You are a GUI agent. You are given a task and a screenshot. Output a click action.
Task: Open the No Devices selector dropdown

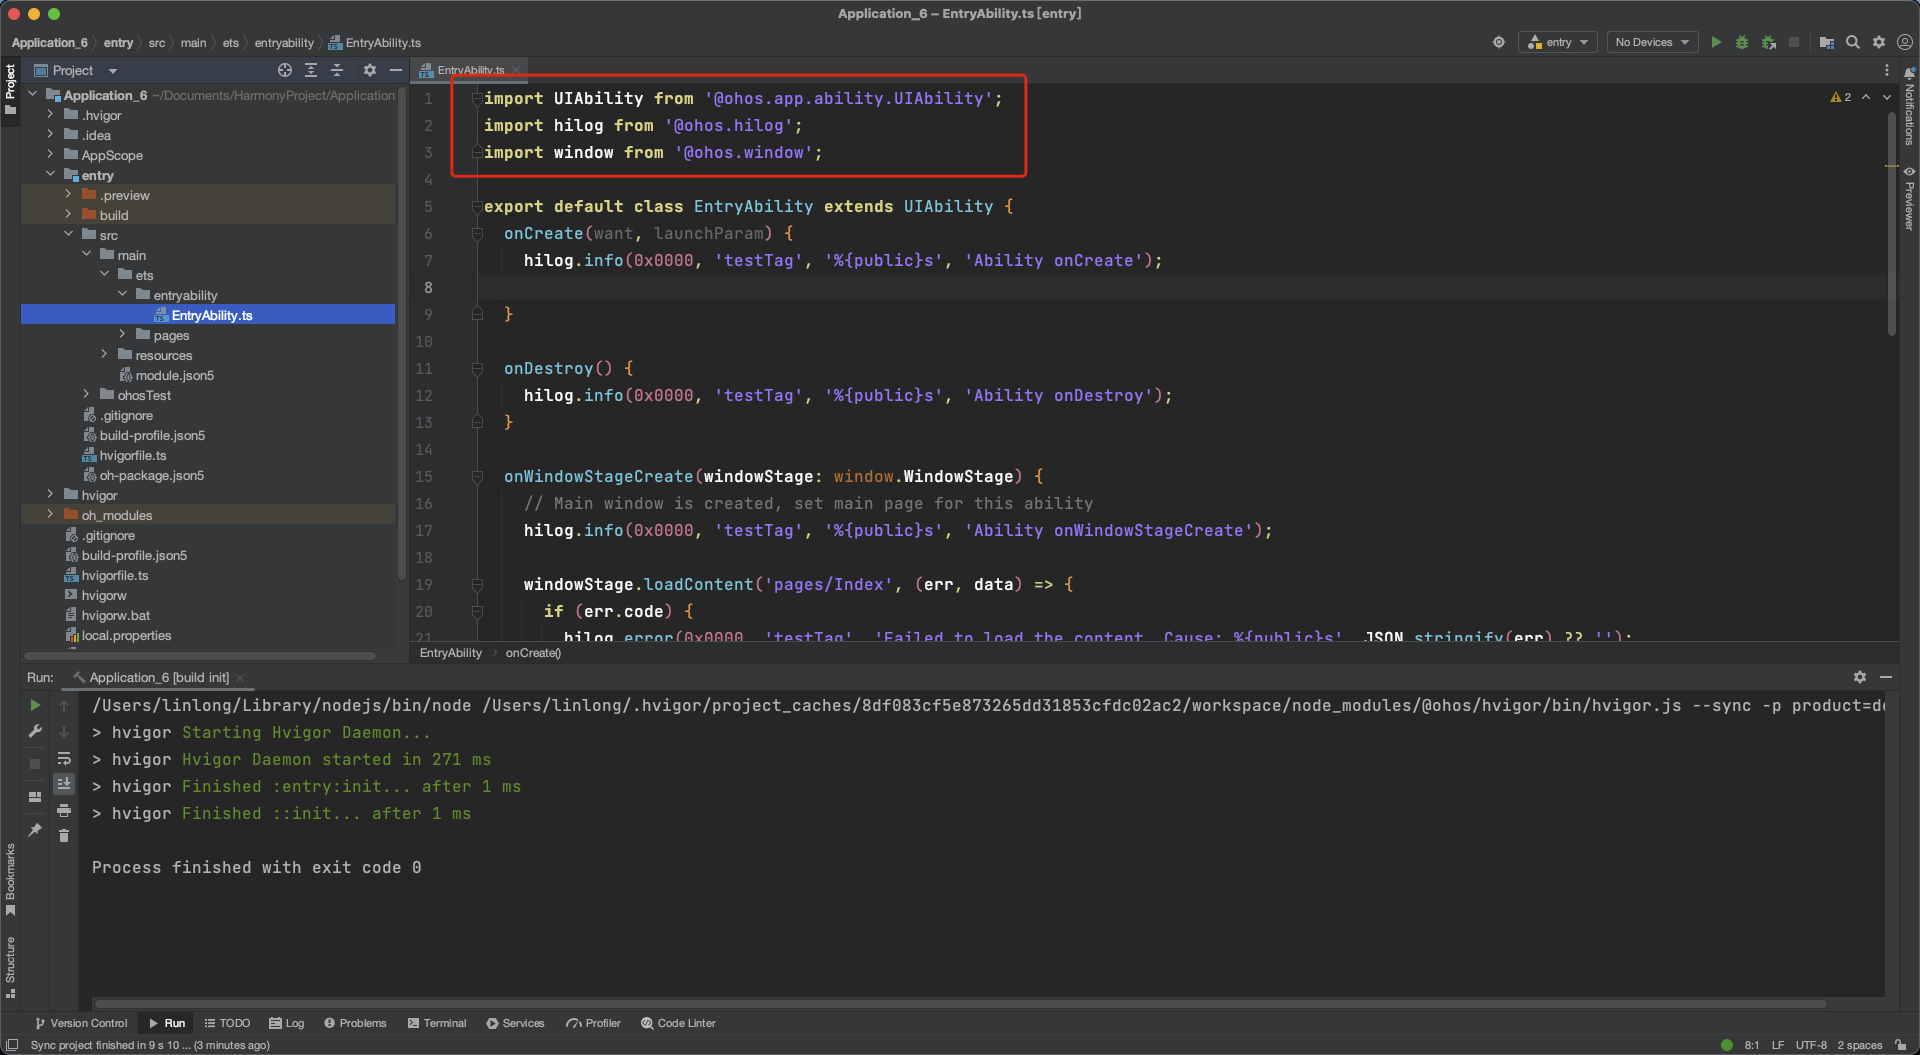1652,42
